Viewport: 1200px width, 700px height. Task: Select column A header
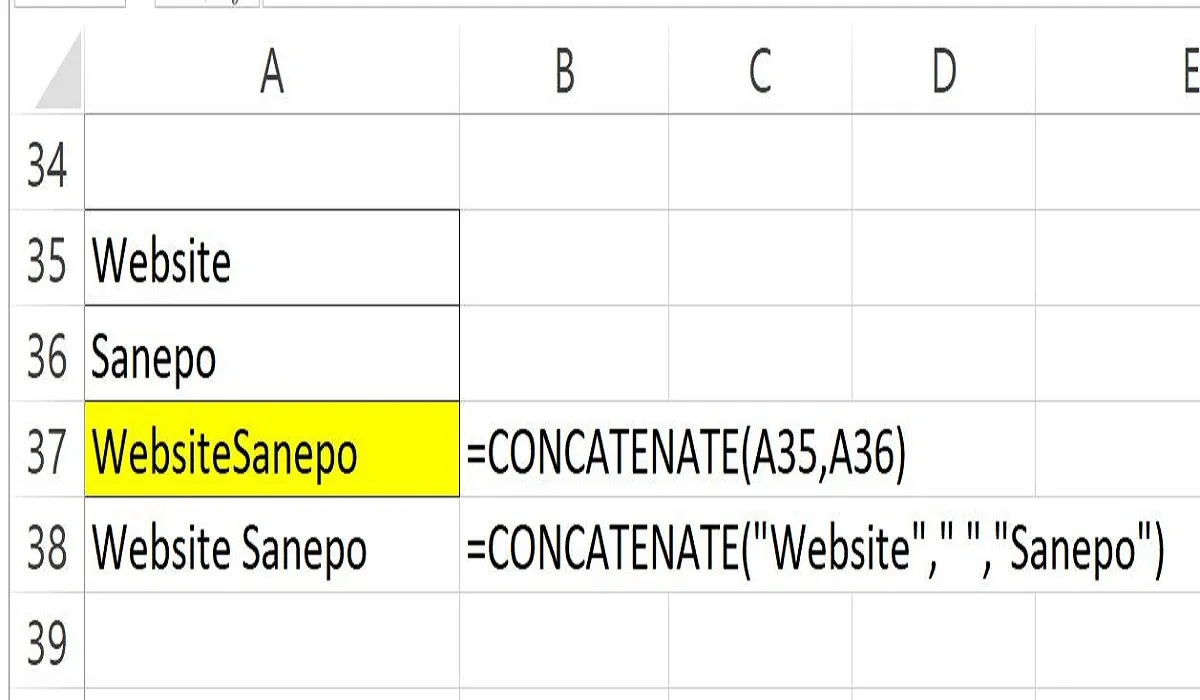(270, 70)
